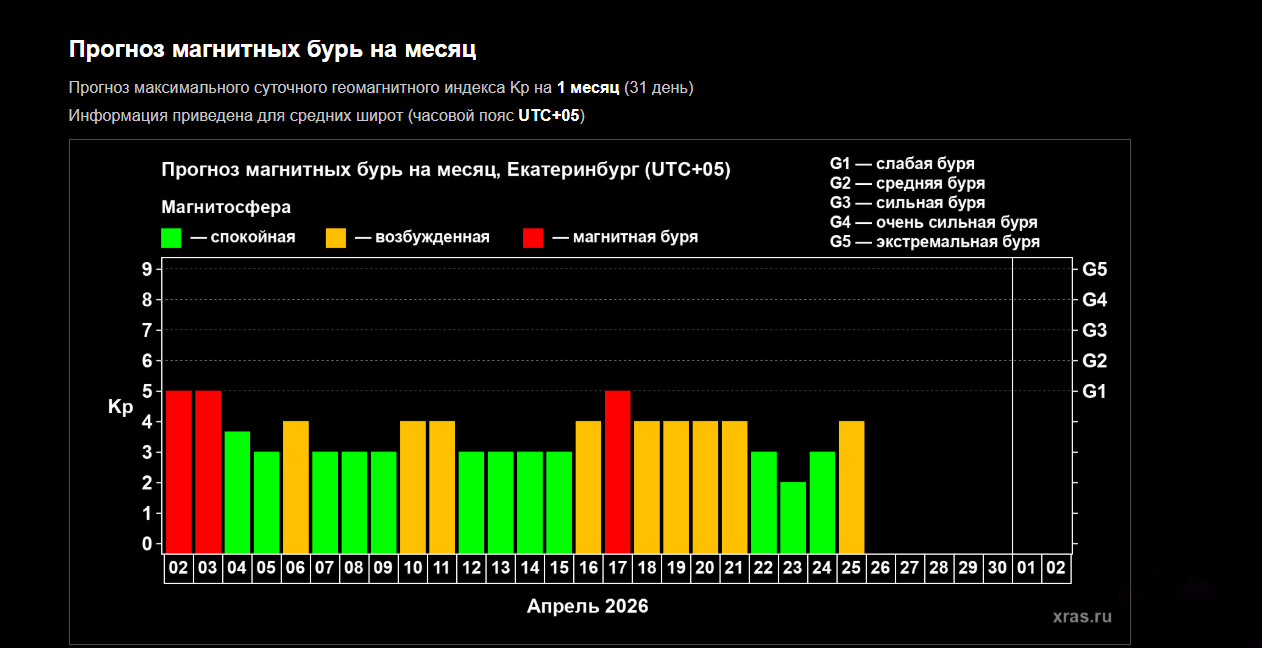1262x648 pixels.
Task: Click the G1 label on the right axis
Action: click(x=1095, y=391)
